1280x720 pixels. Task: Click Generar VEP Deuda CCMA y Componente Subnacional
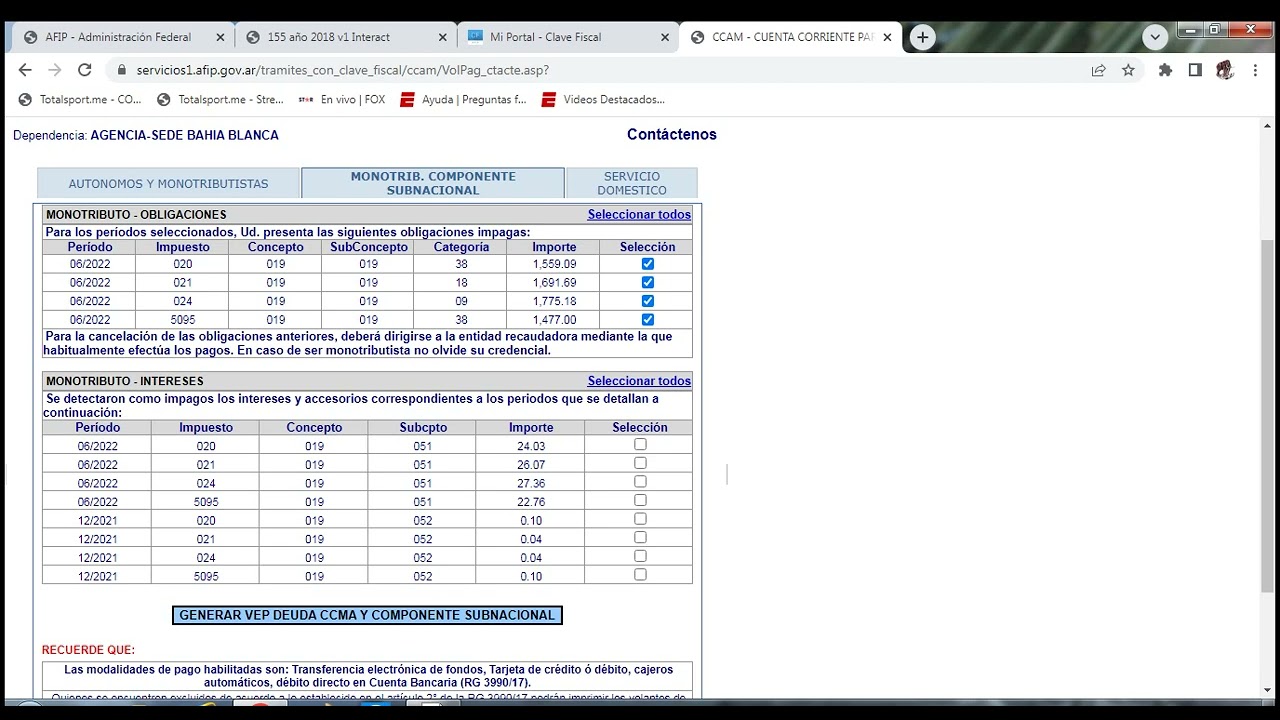coord(367,615)
